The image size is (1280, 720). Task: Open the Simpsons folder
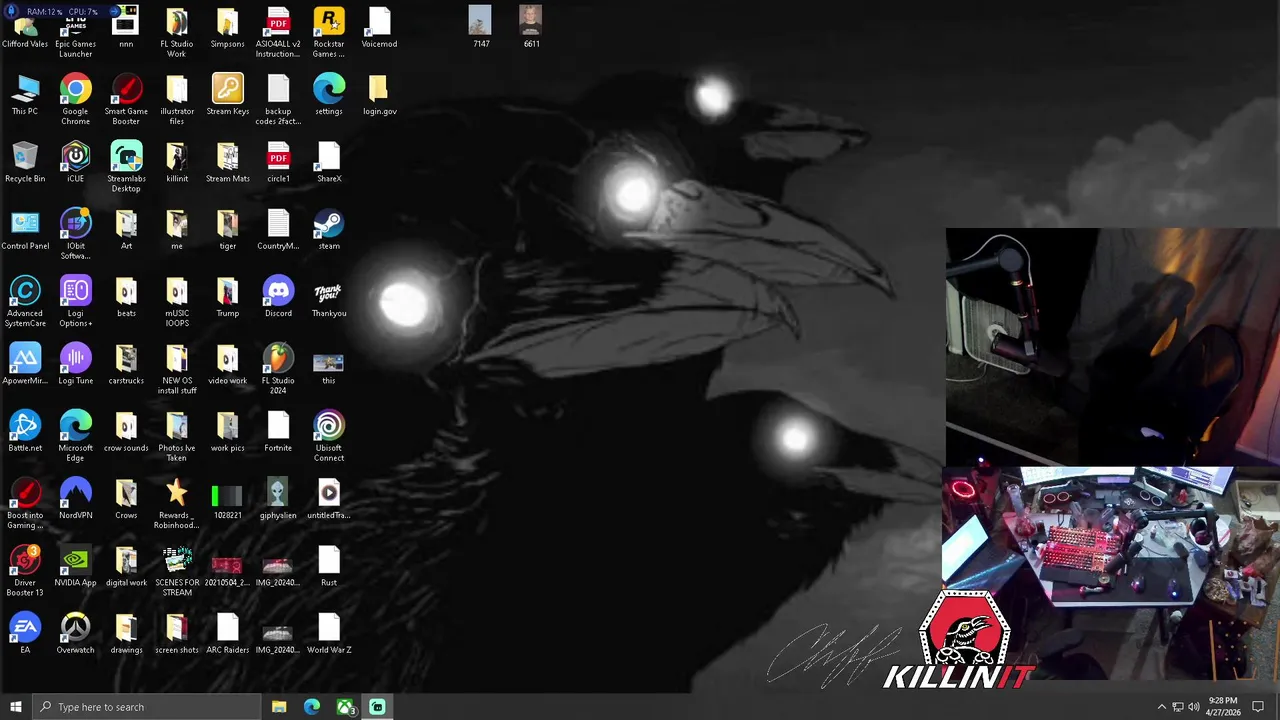tap(227, 28)
